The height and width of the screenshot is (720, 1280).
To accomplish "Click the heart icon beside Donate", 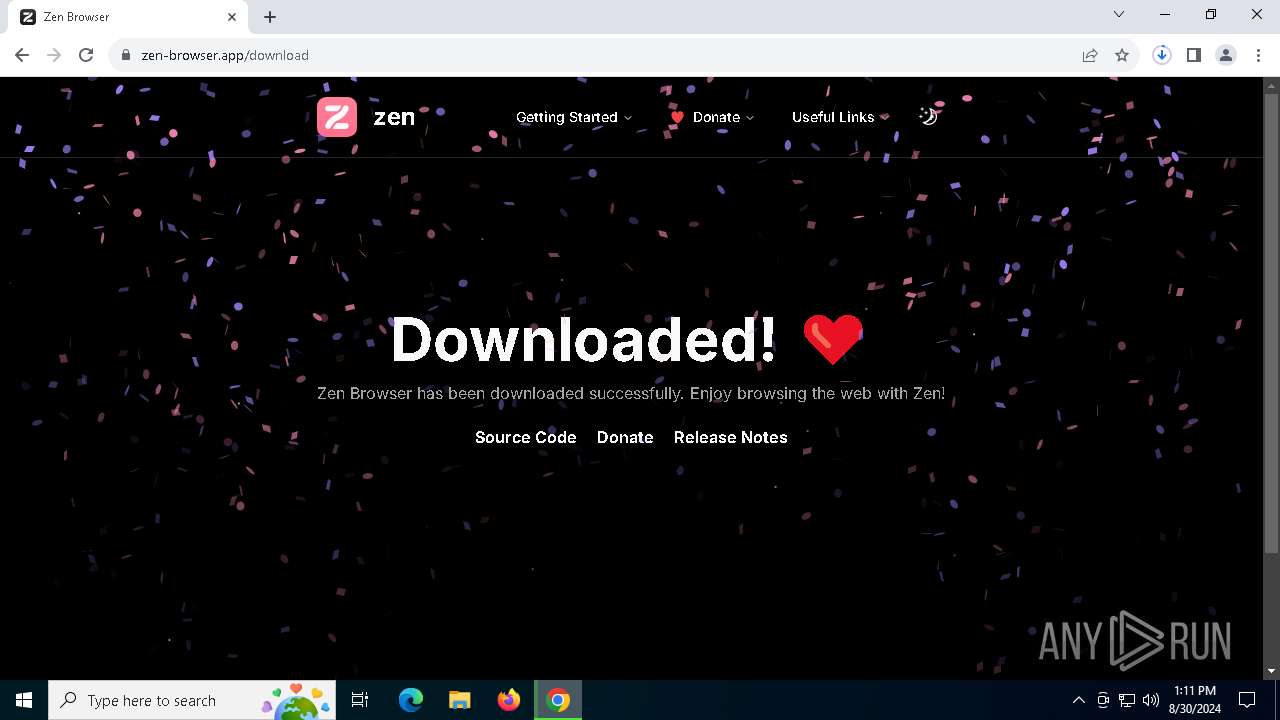I will [677, 117].
